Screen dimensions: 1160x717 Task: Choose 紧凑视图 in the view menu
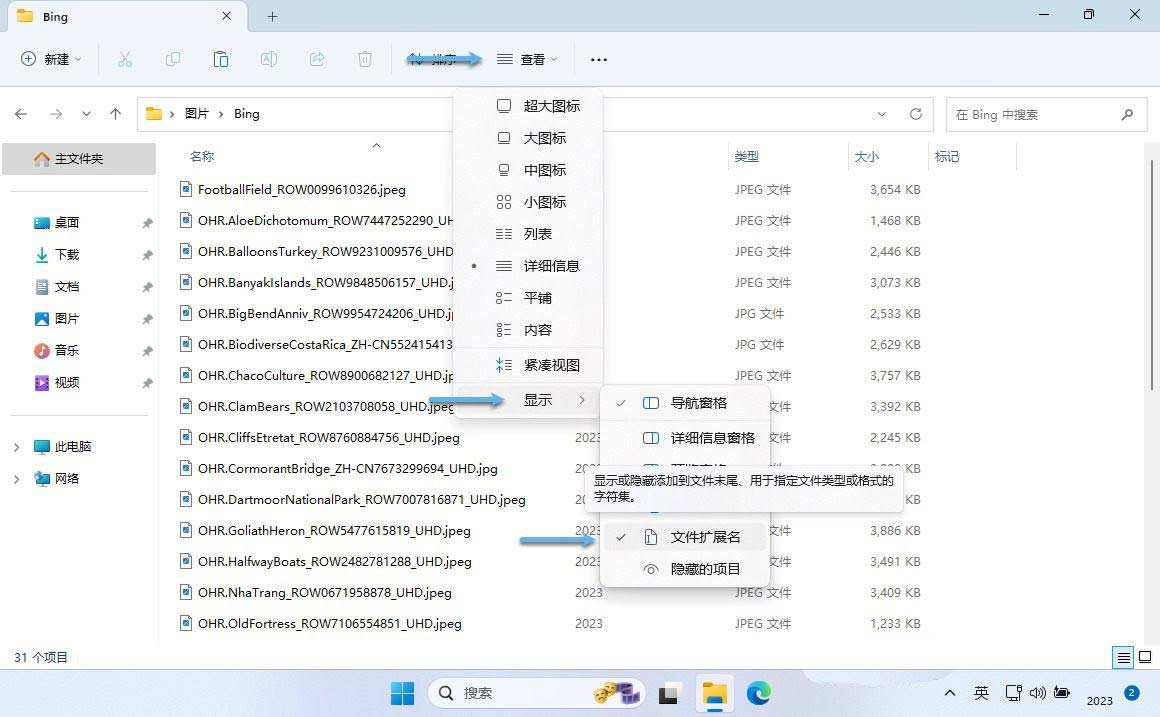click(552, 364)
